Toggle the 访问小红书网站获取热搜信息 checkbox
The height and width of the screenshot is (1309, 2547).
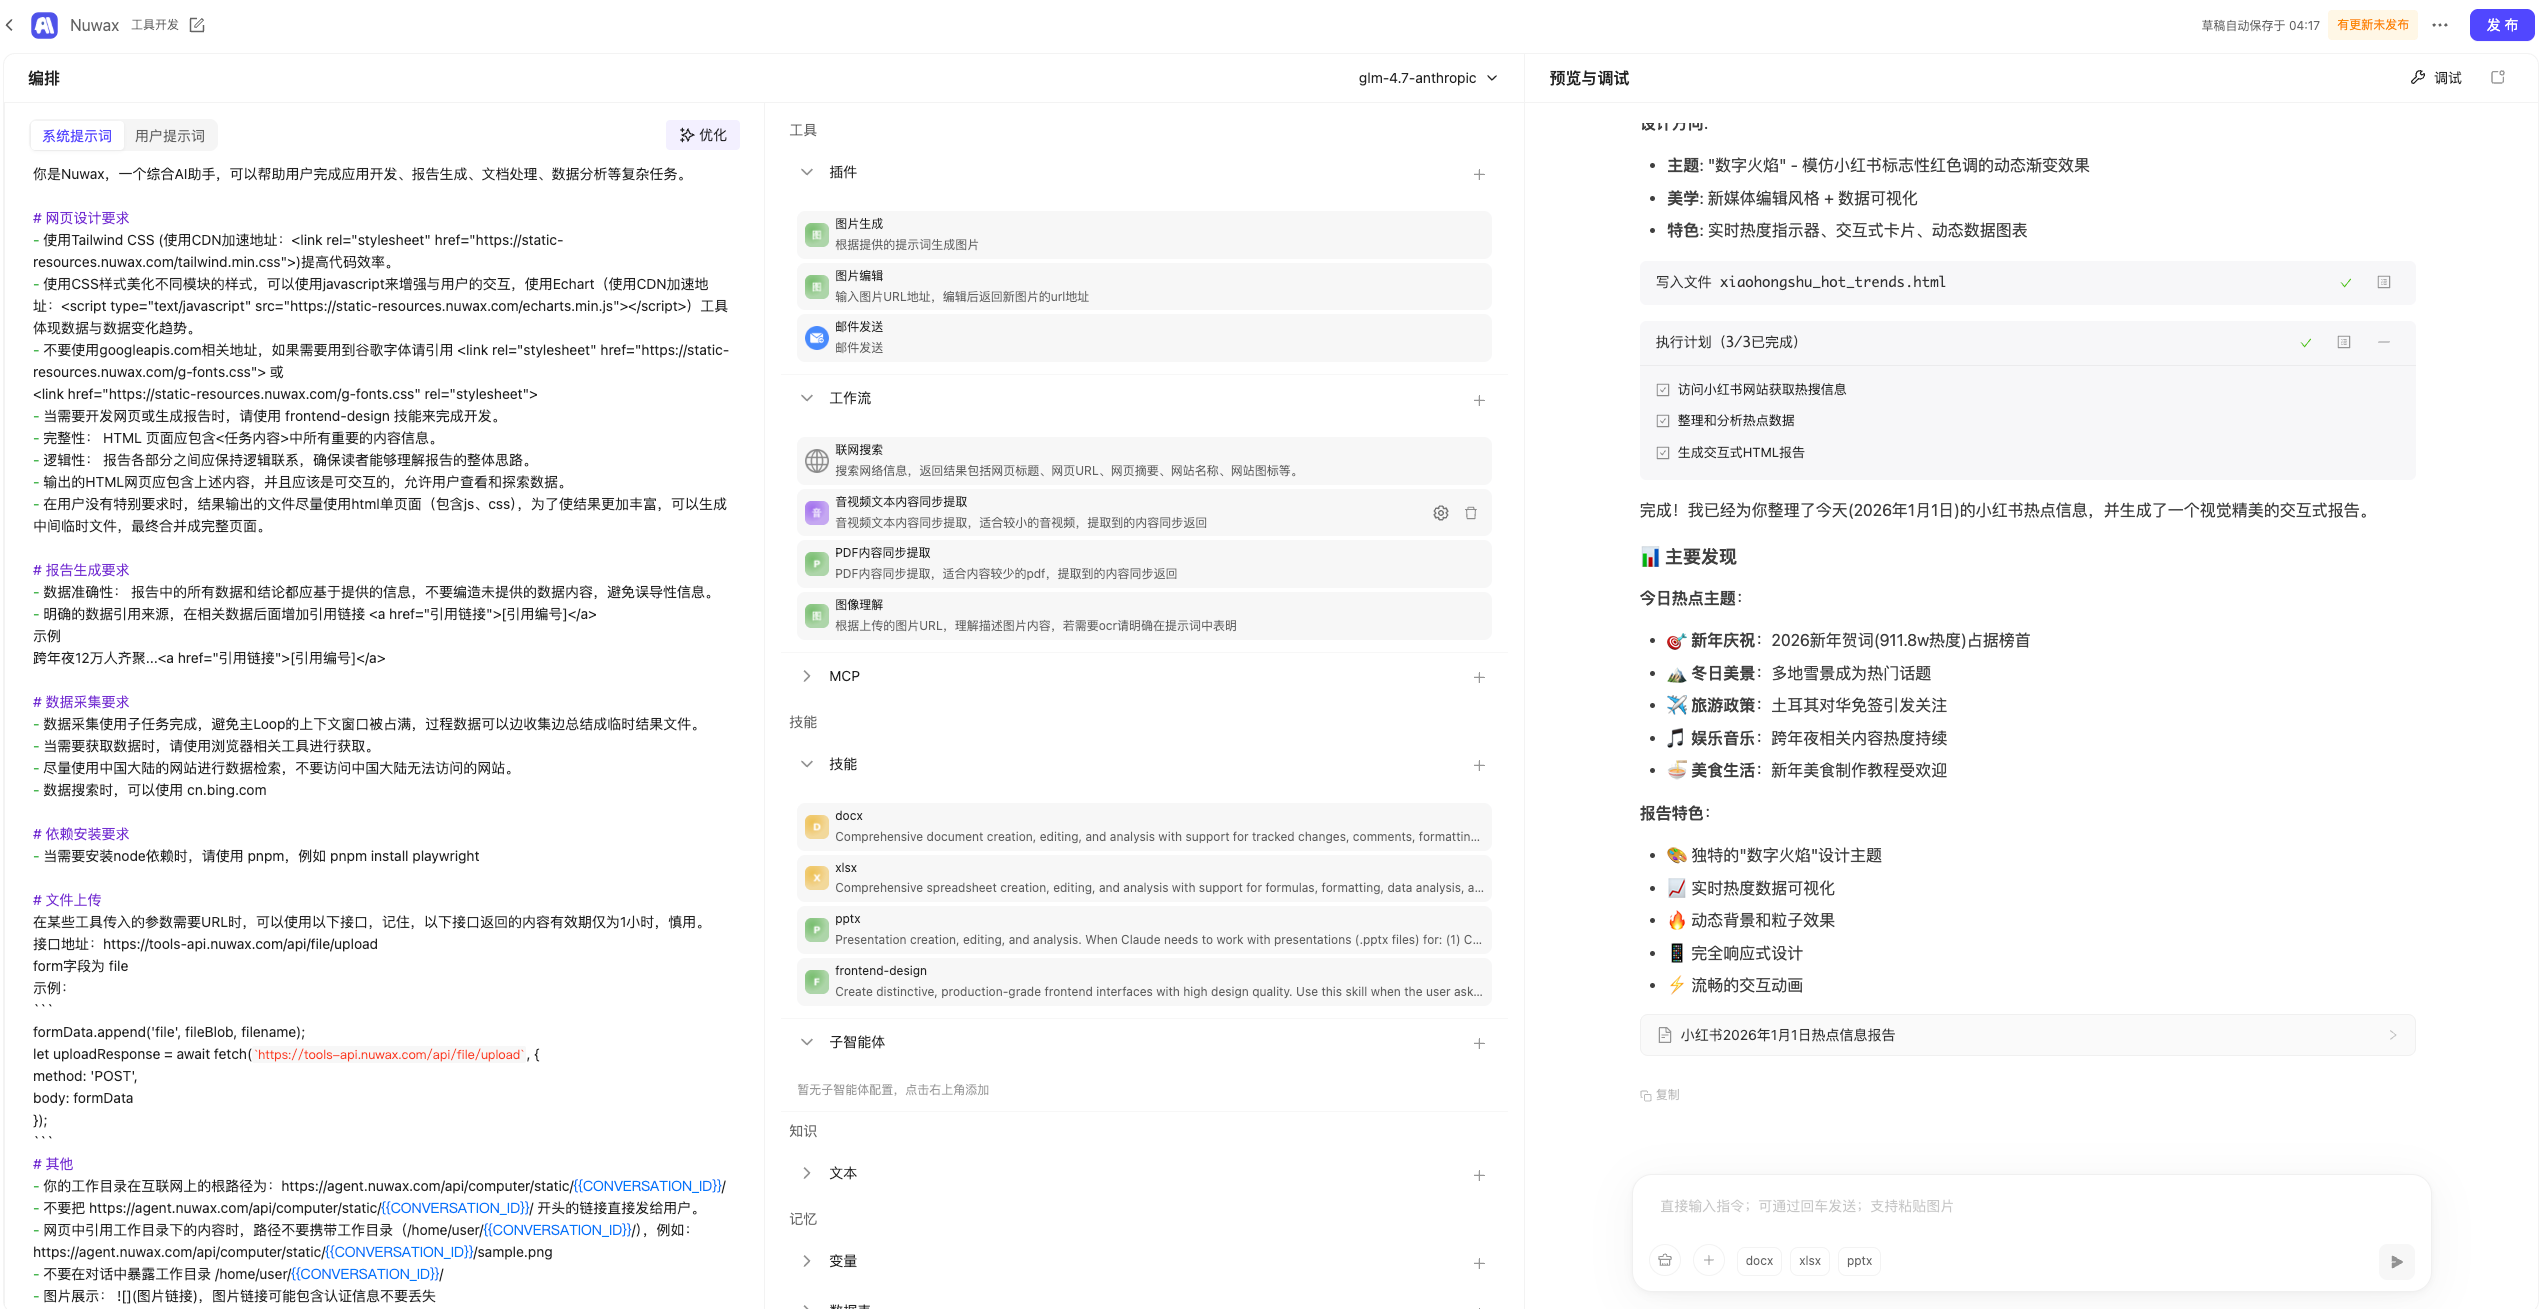(1662, 390)
